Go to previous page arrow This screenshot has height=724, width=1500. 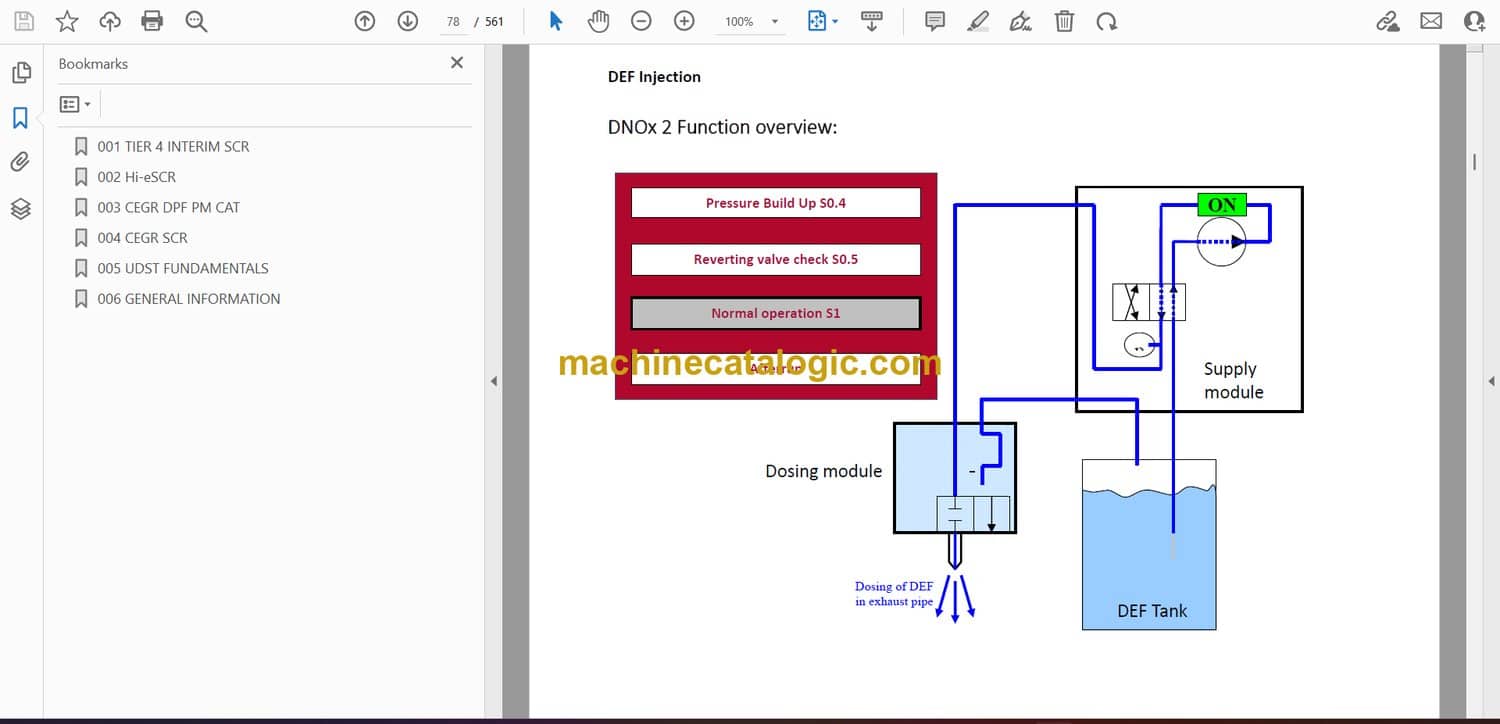tap(365, 21)
